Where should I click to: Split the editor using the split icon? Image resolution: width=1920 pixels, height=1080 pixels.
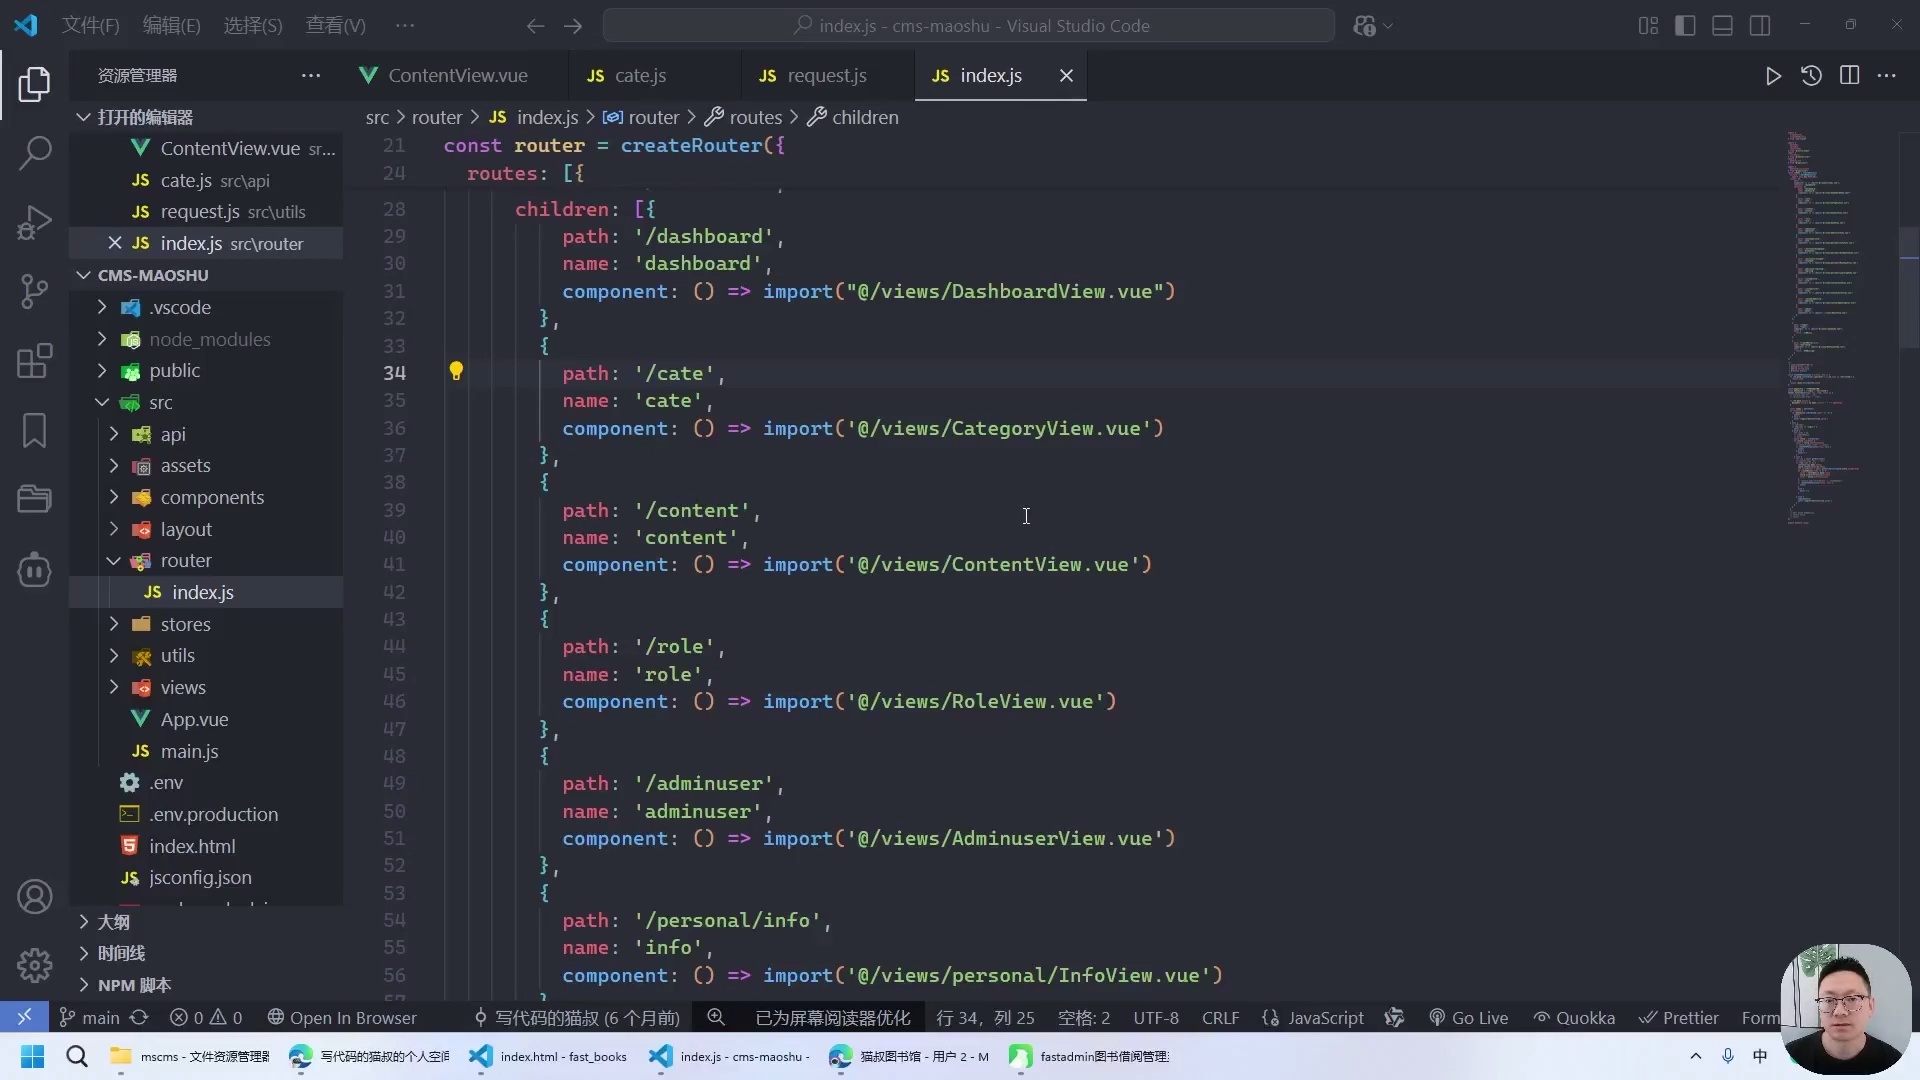coord(1850,75)
